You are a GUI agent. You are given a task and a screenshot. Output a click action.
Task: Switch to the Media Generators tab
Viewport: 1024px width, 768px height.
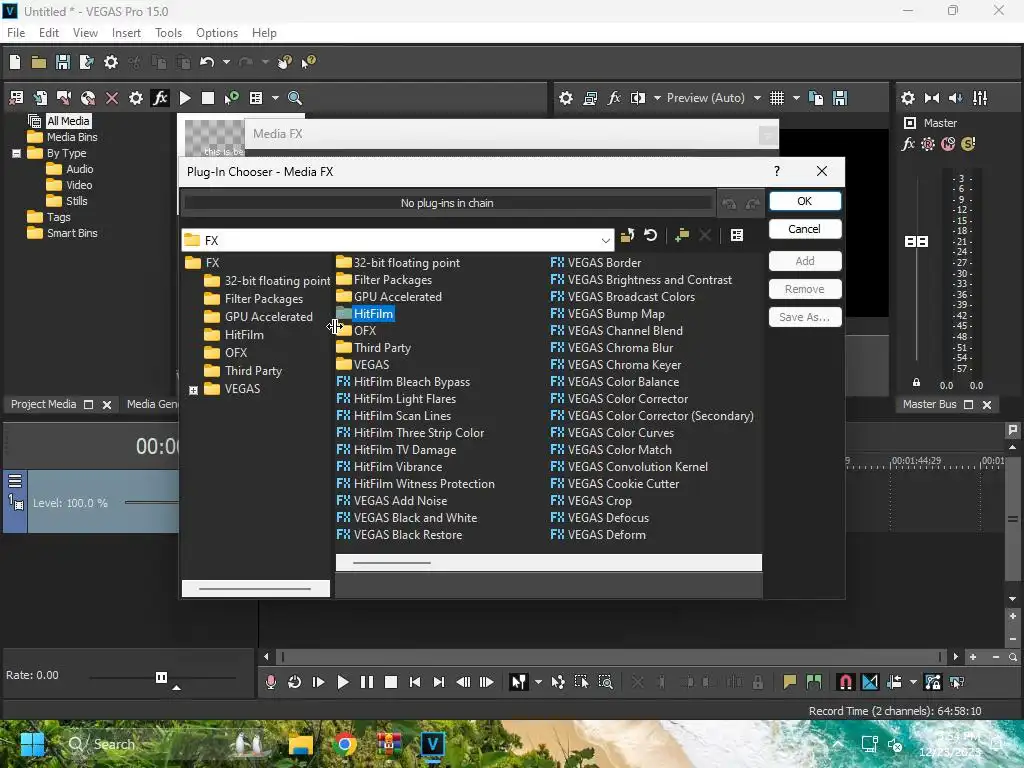tap(152, 404)
